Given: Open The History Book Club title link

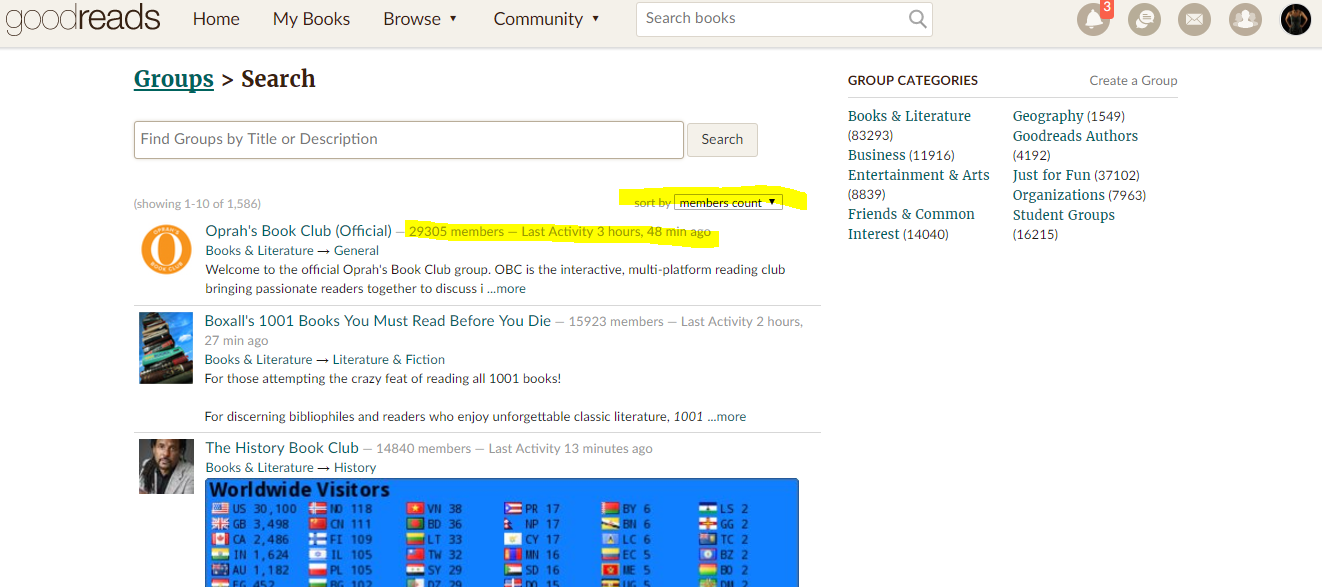Looking at the screenshot, I should [x=281, y=448].
